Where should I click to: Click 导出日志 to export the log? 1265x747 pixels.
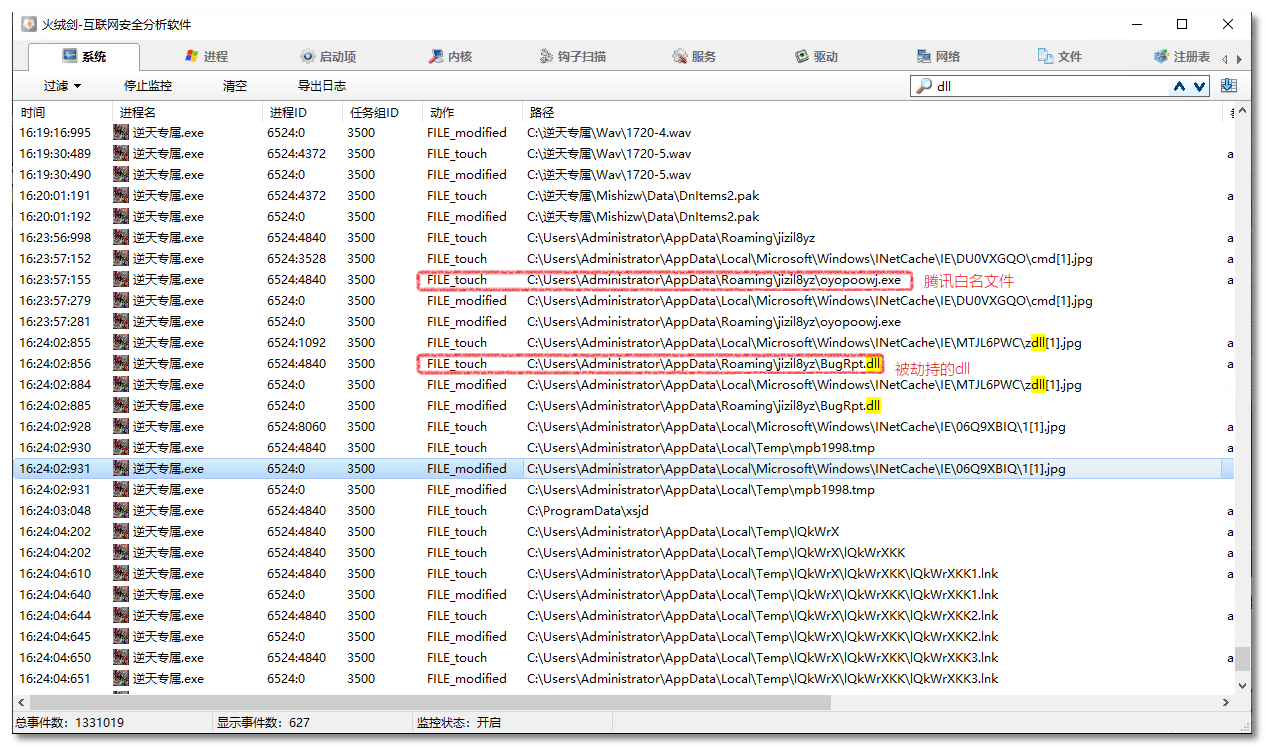[x=322, y=86]
